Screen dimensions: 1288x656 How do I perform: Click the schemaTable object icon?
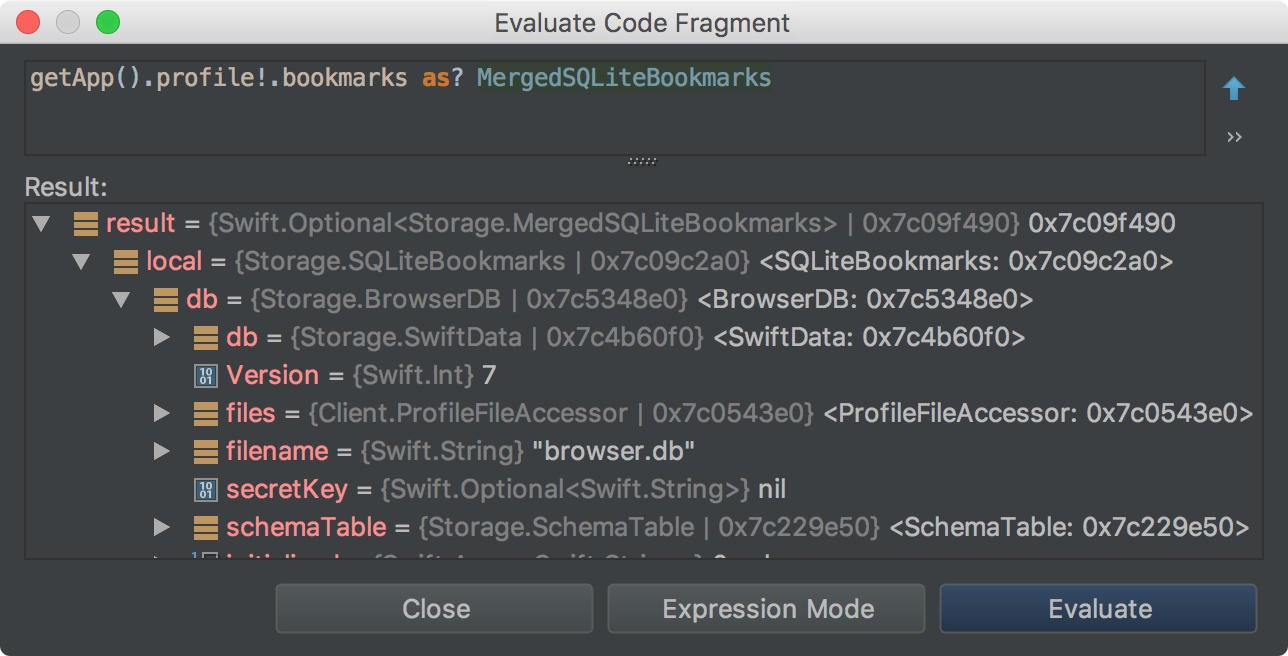pos(206,527)
